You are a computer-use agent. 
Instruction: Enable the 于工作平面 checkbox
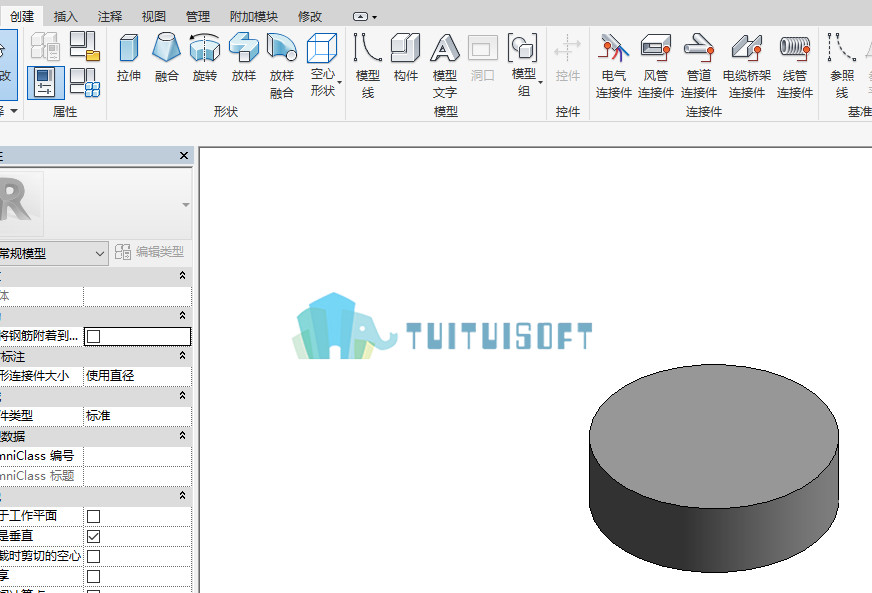94,516
